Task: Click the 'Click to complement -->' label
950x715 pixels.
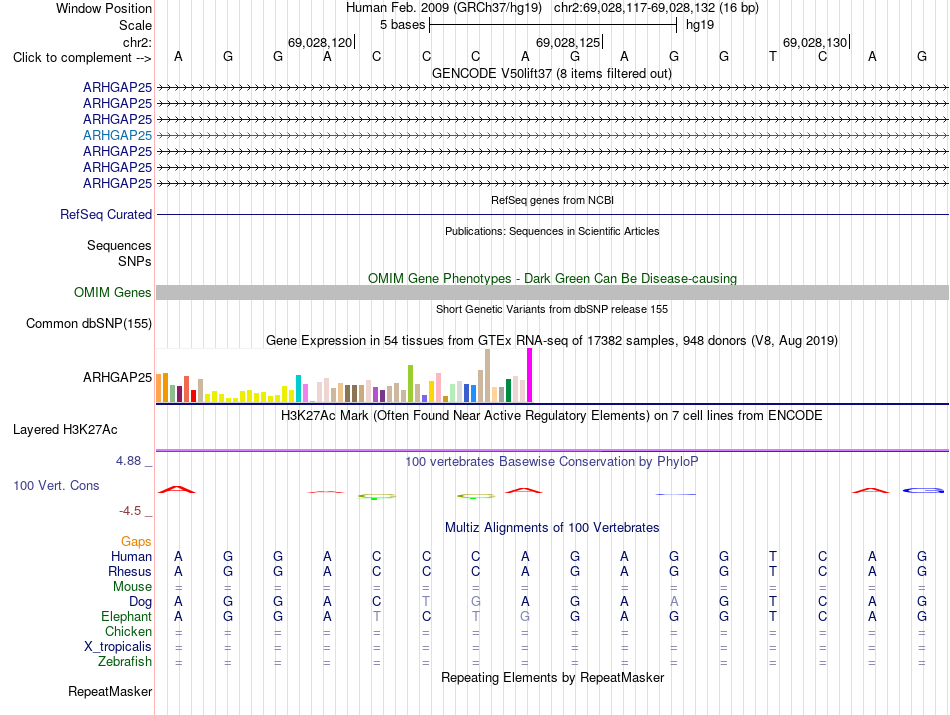Action: (x=82, y=58)
